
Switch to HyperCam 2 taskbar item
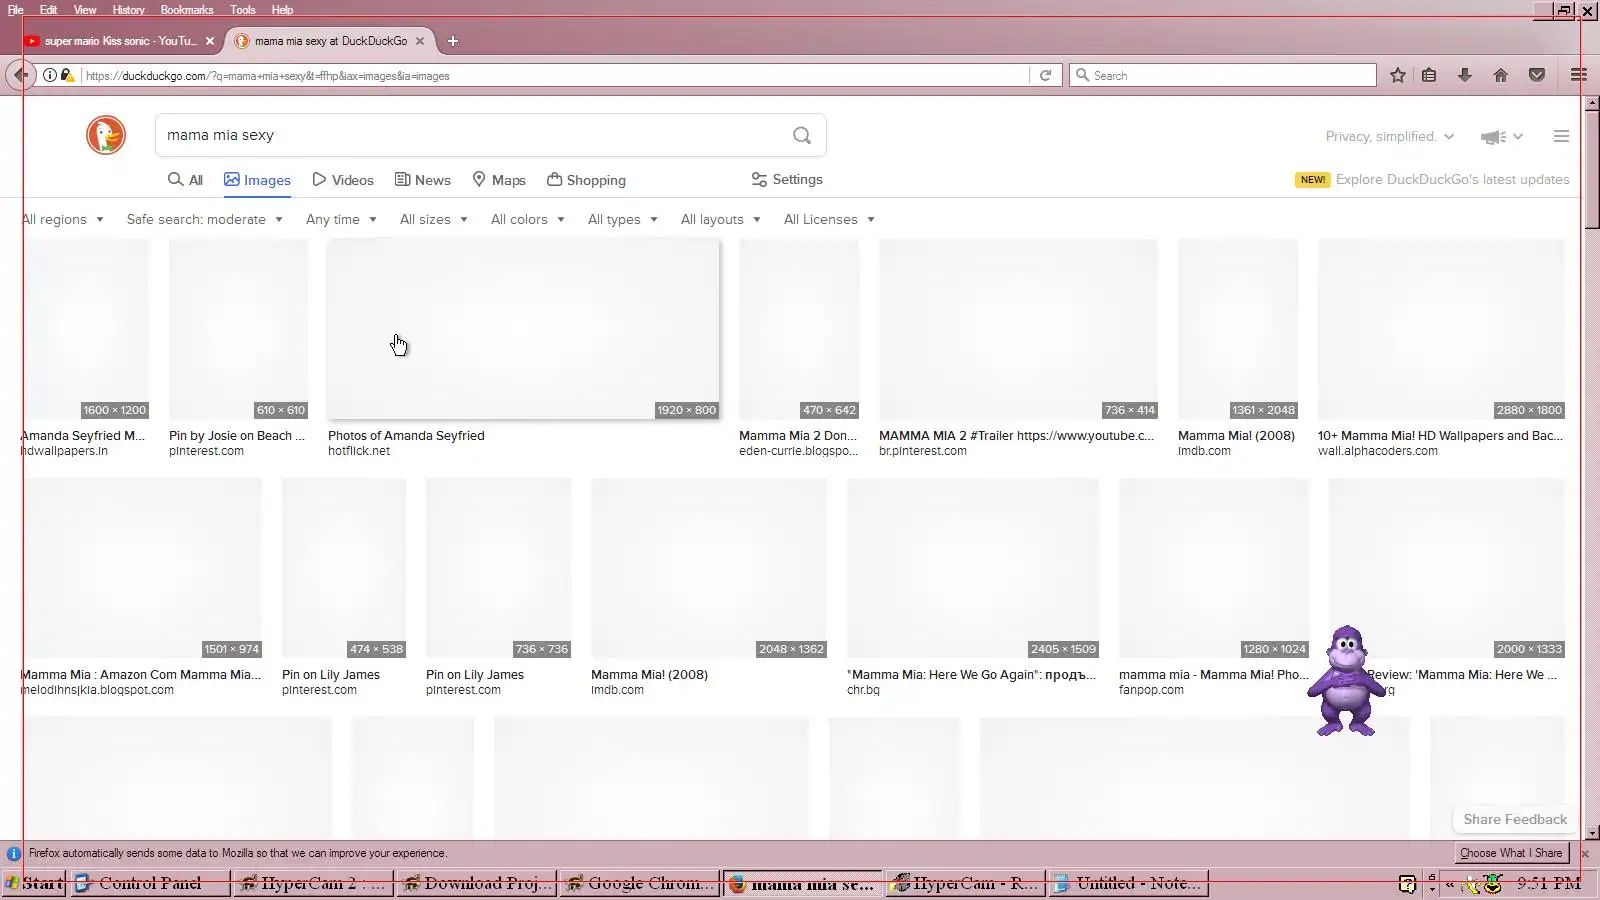coord(313,883)
